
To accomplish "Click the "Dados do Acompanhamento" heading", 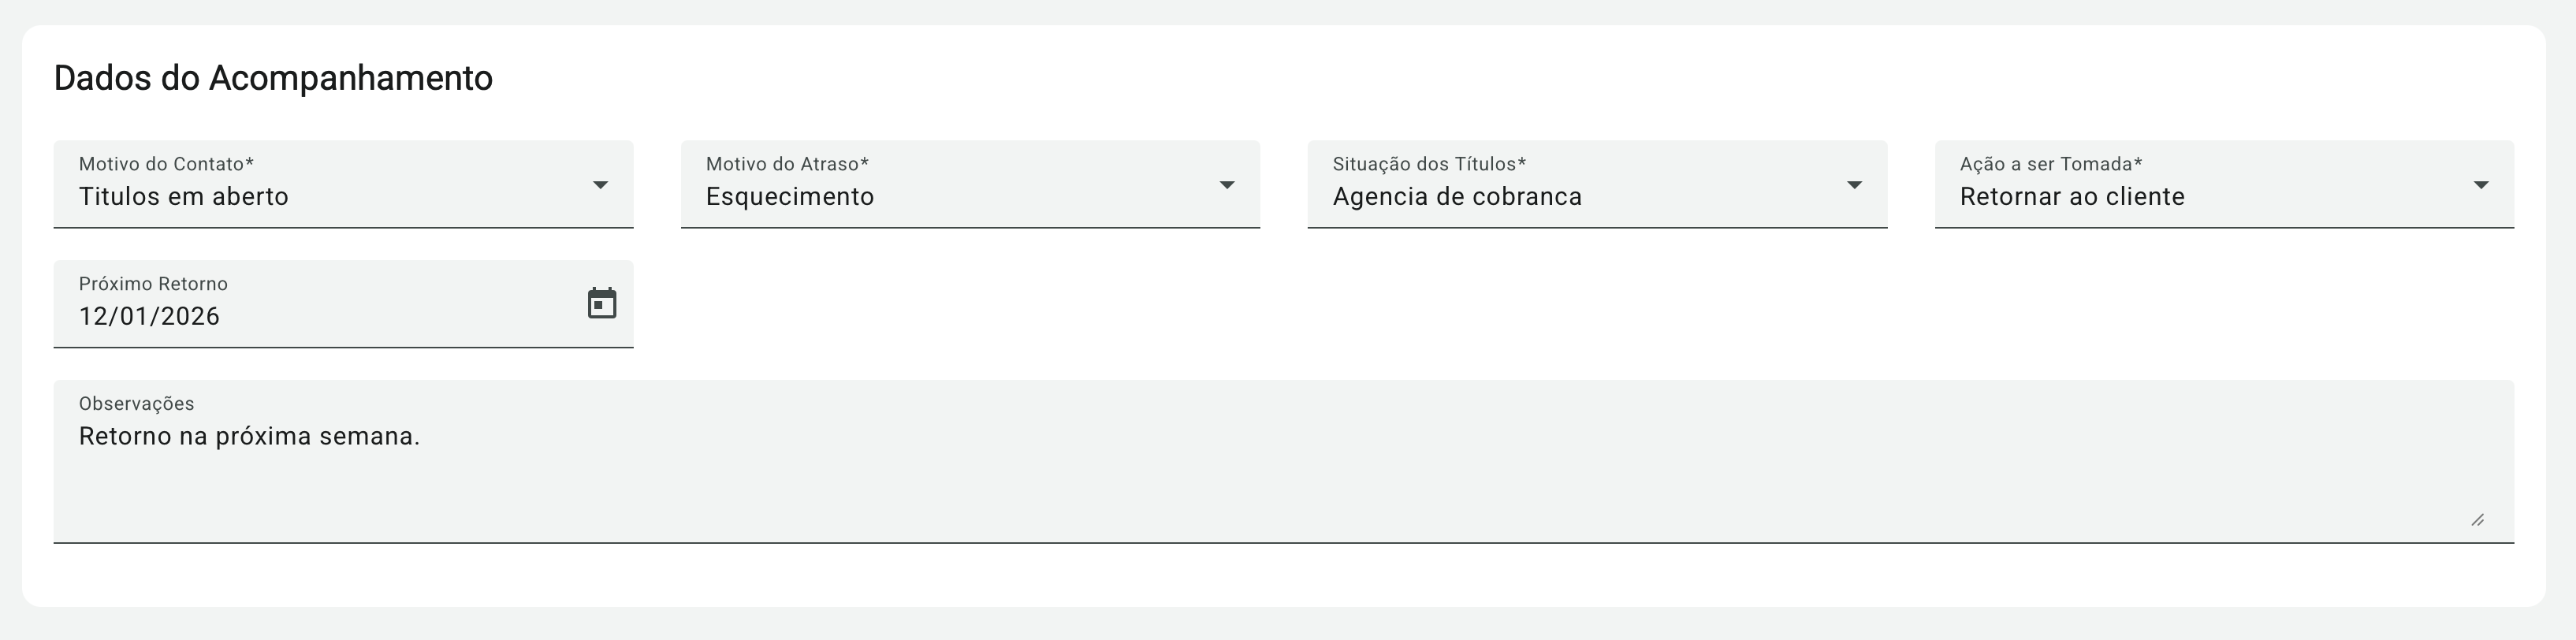I will 273,78.
